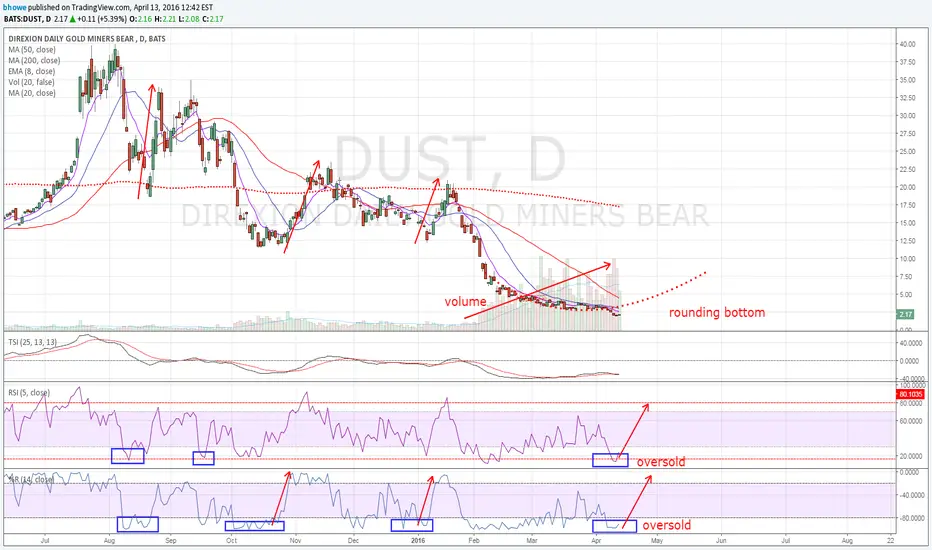
Task: Select the MA (20, close) indicator label
Action: click(x=32, y=93)
